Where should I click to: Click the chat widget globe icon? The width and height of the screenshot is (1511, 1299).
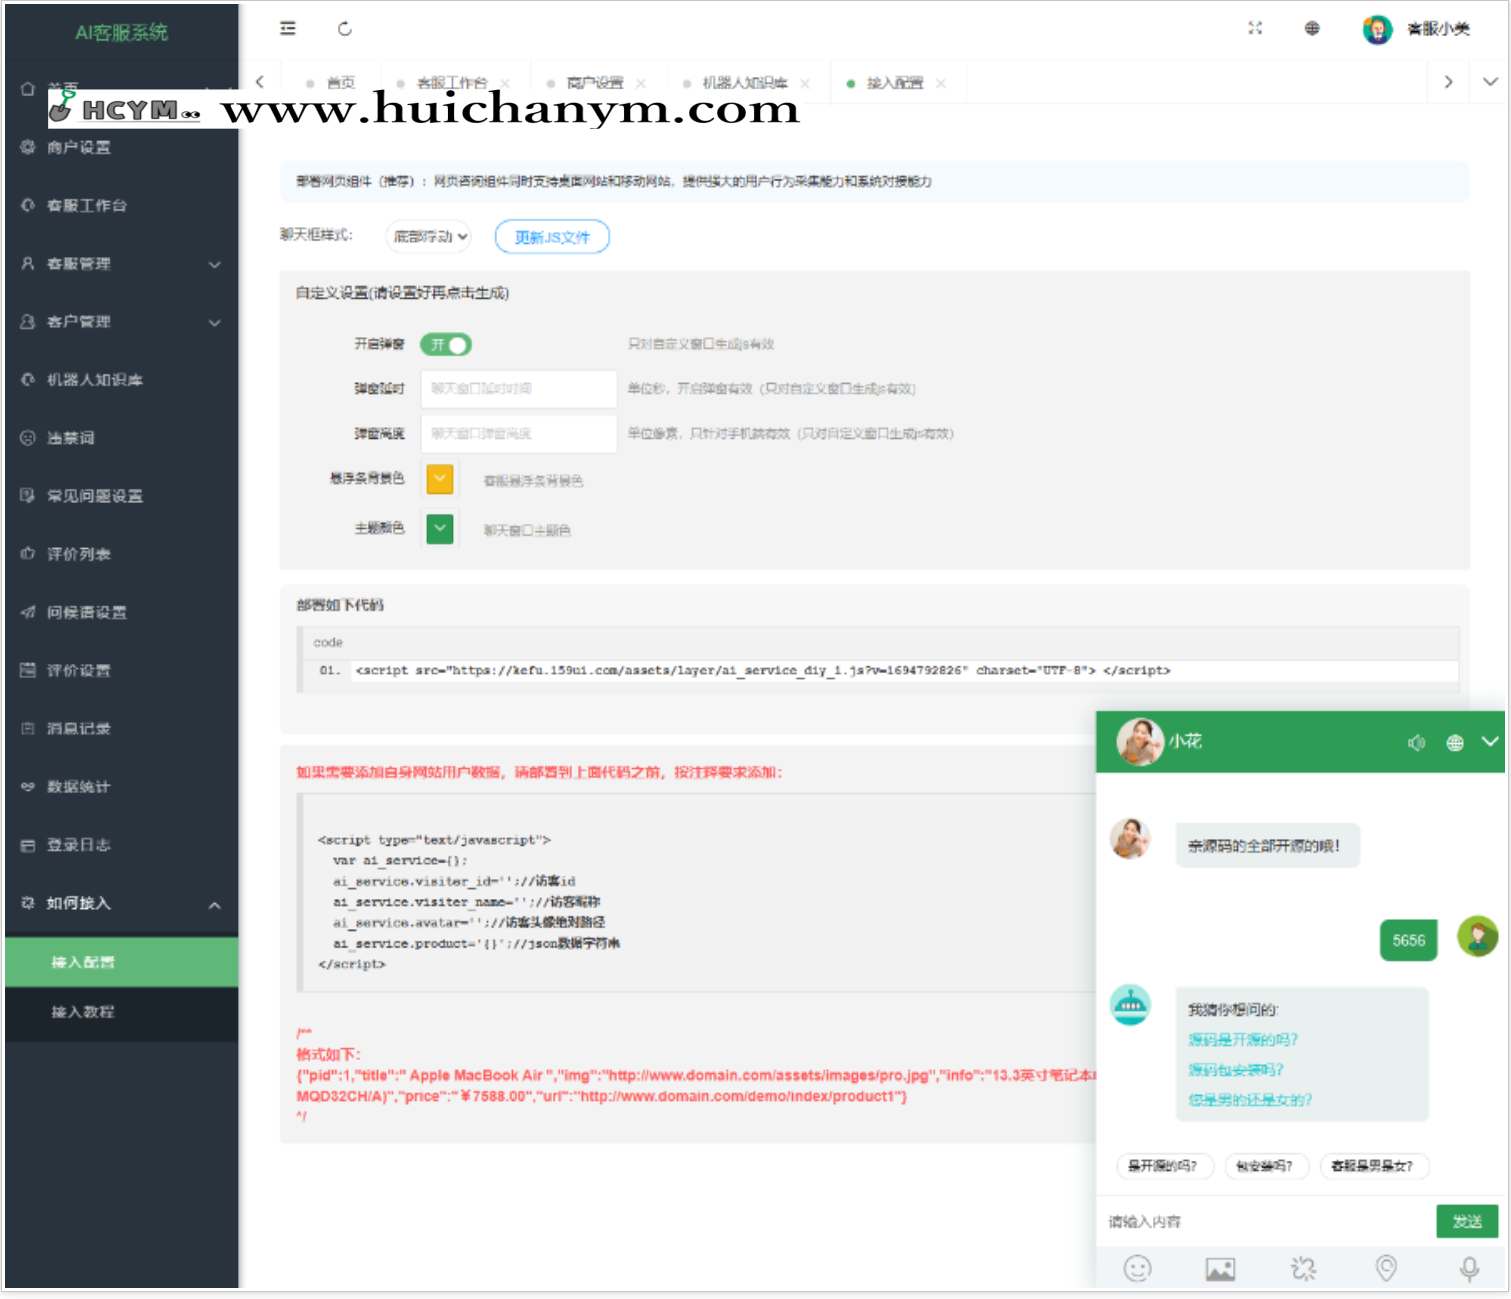click(x=1455, y=742)
